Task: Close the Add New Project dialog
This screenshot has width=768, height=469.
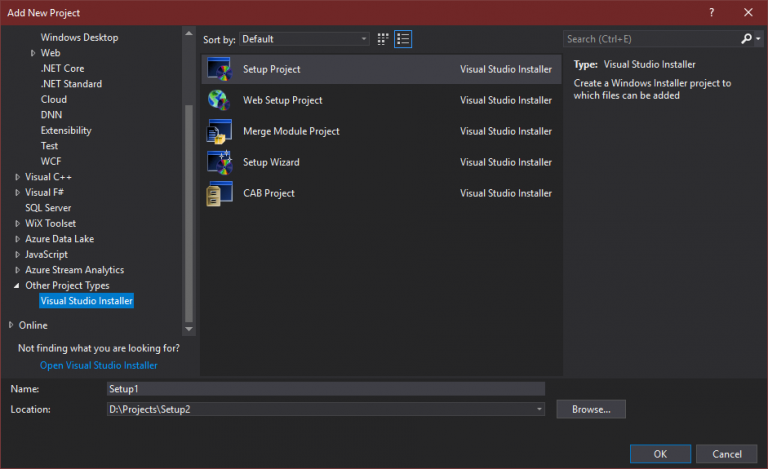Action: pyautogui.click(x=748, y=13)
